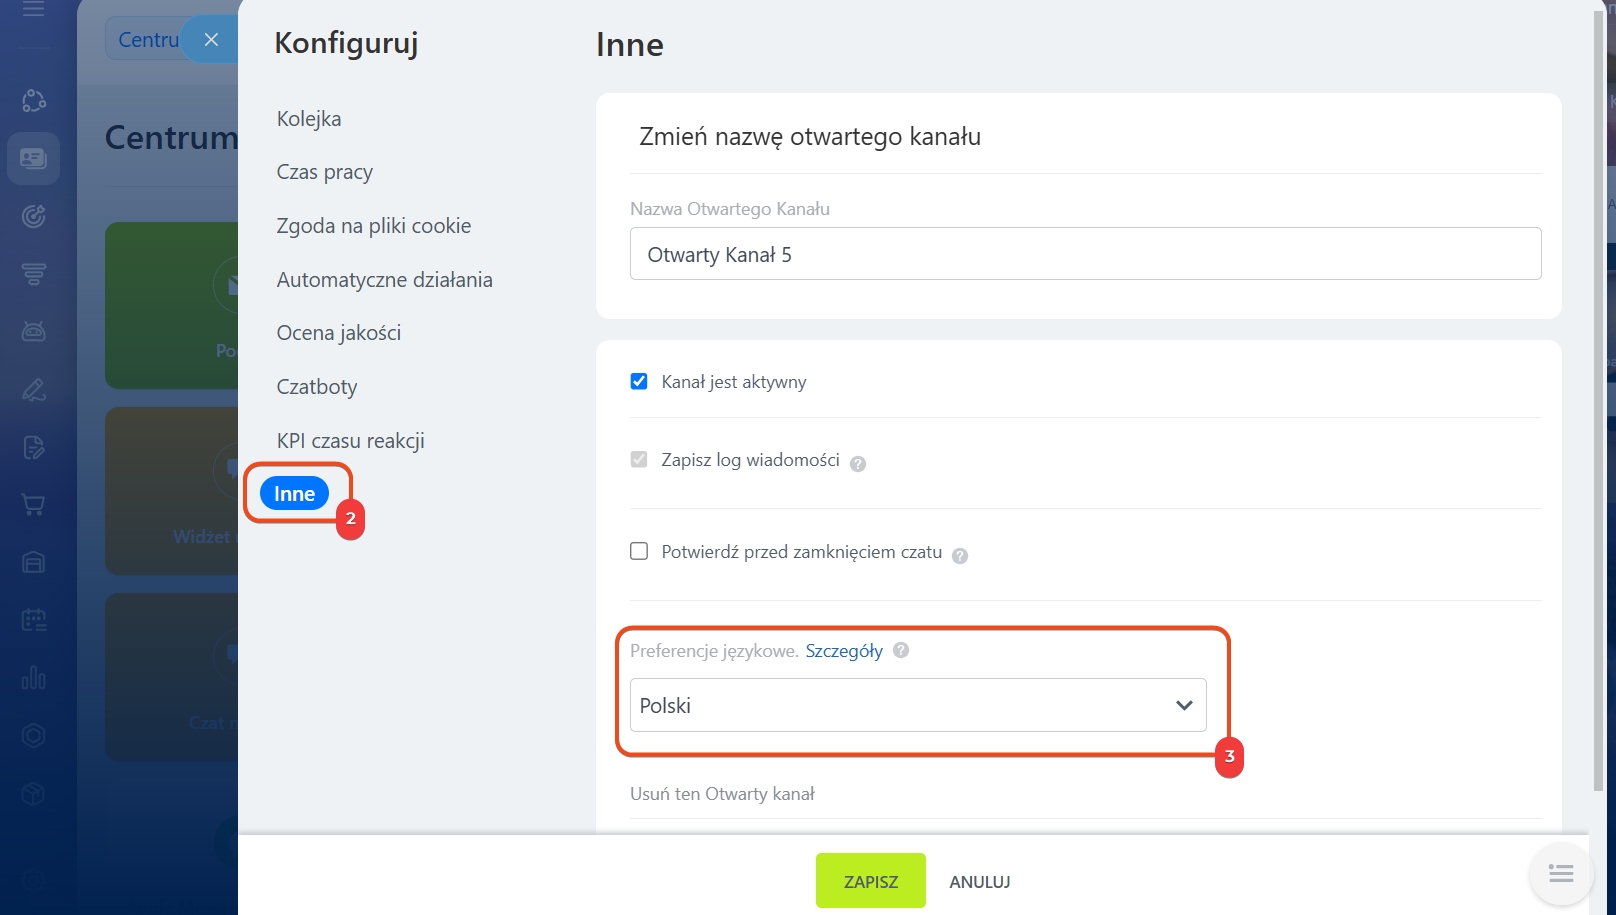The image size is (1616, 915).
Task: Close the slider with the X button
Action: [211, 40]
